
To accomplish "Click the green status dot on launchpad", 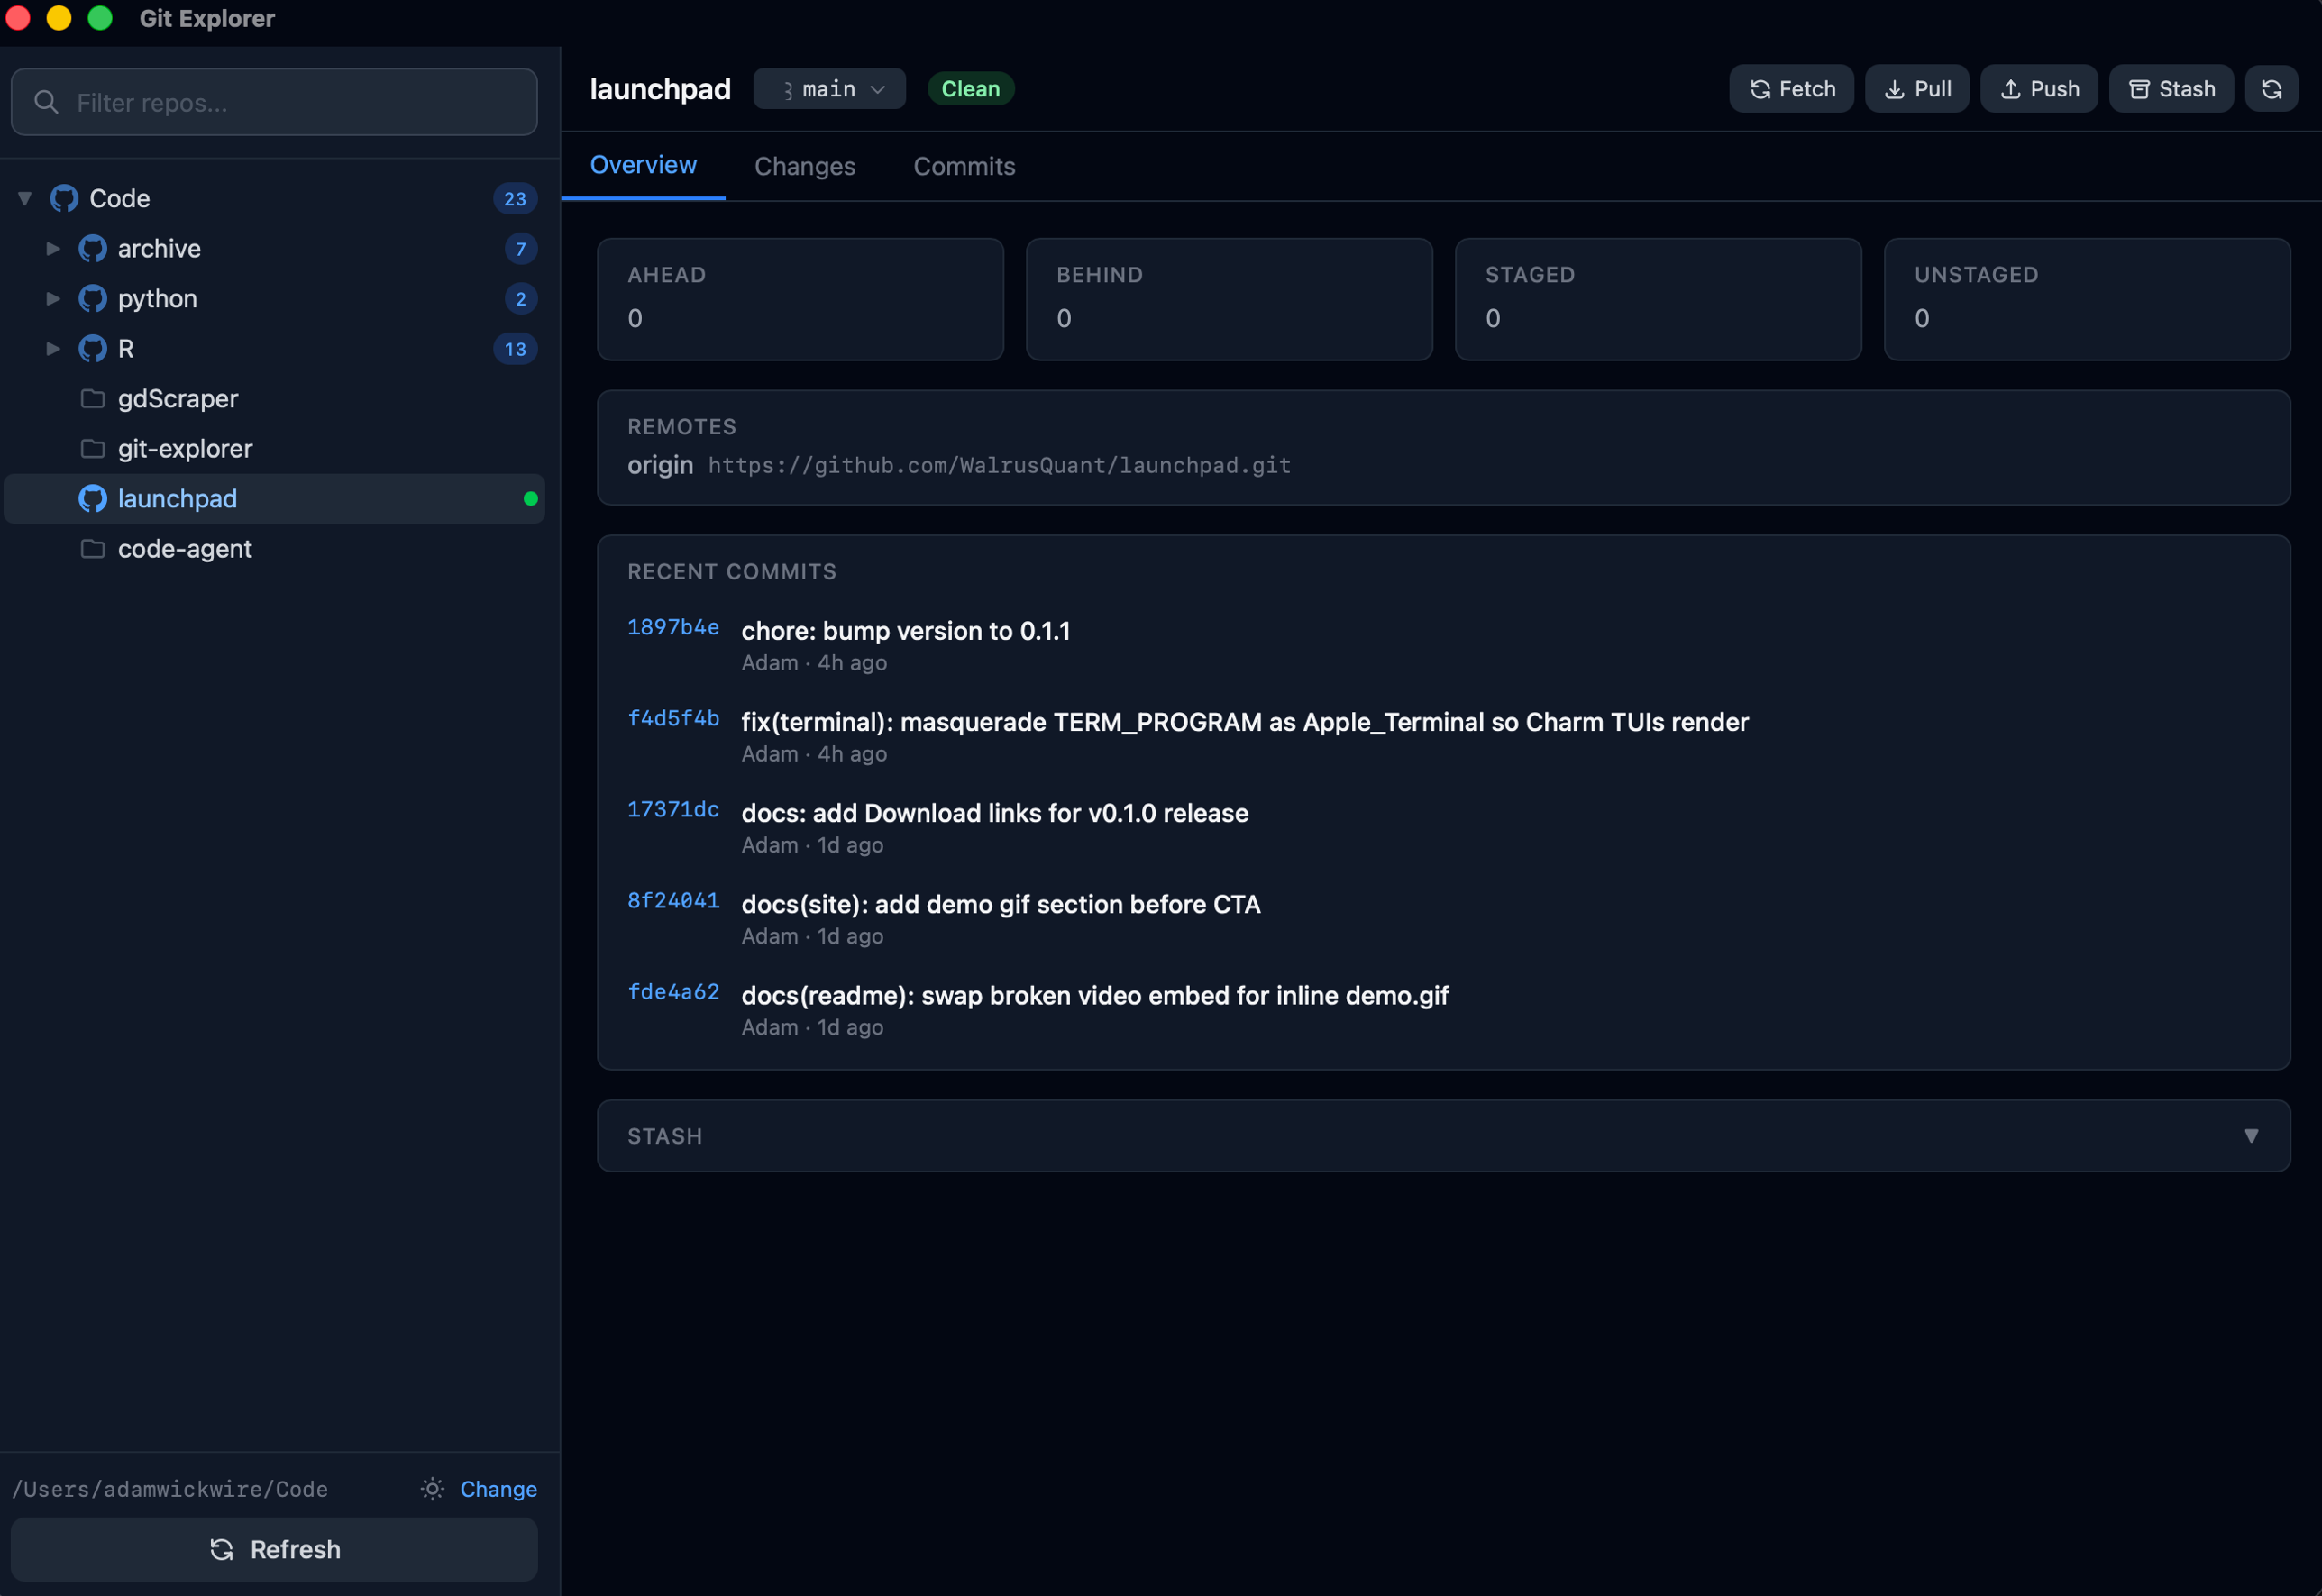I will pos(531,498).
